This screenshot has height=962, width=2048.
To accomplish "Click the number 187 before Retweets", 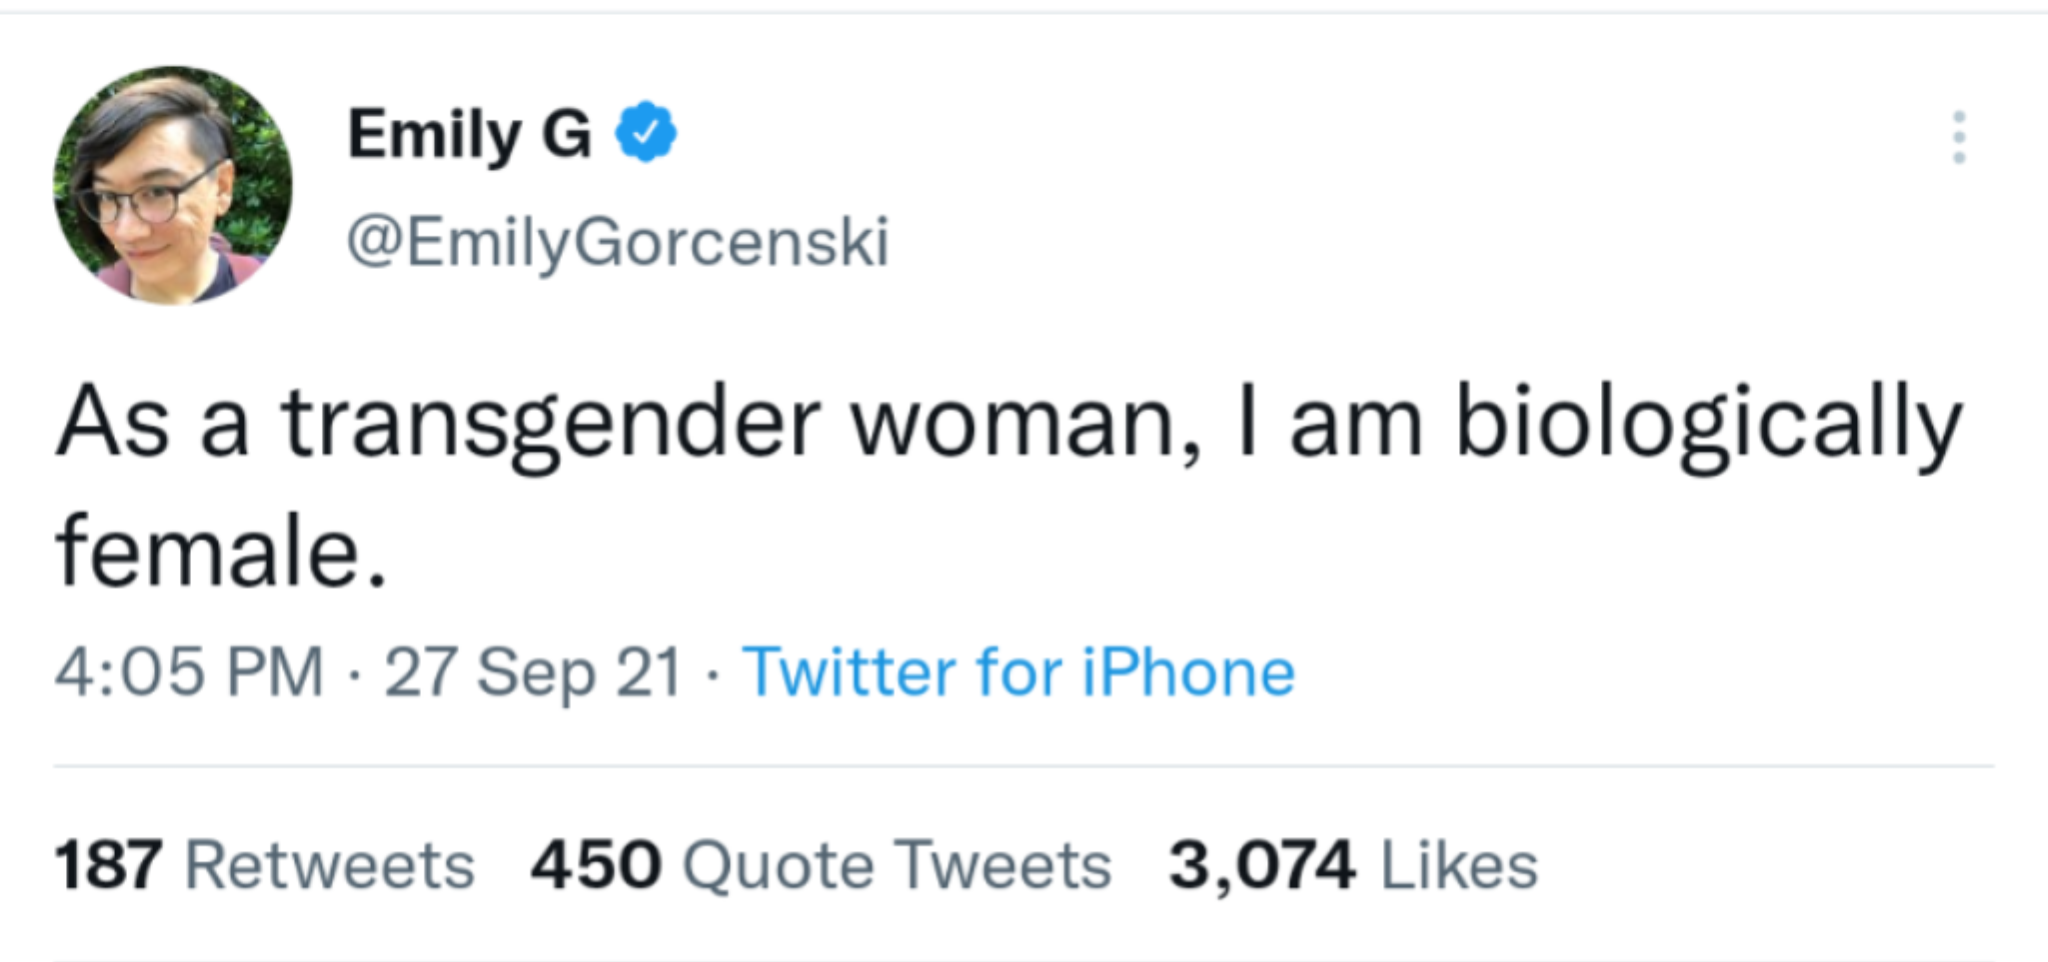I will (108, 865).
